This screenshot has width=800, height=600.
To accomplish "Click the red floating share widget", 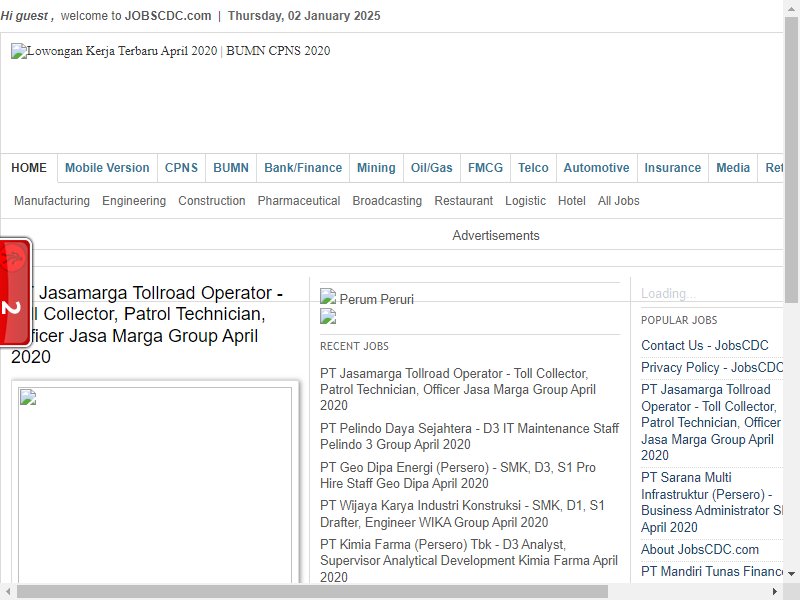I will (x=15, y=292).
